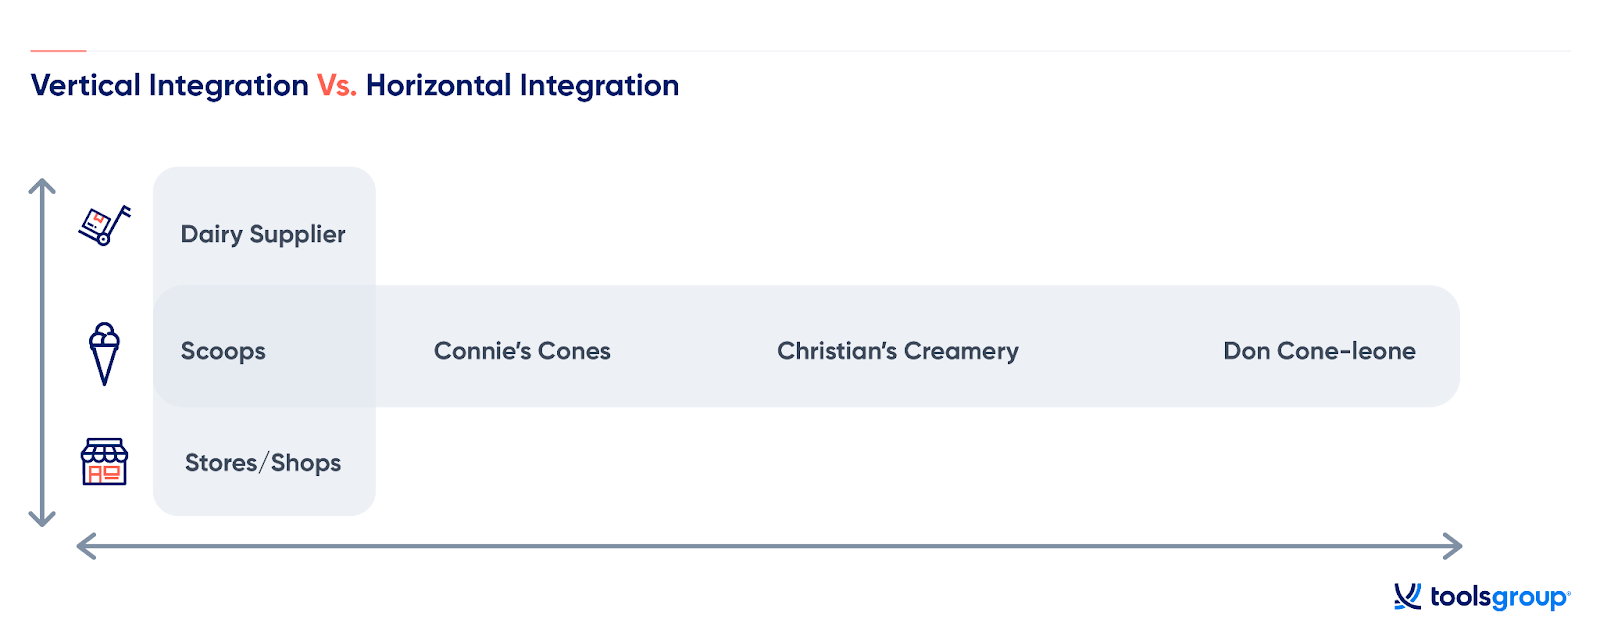Screen dimensions: 1600x634
Task: Click the hand truck delivery icon
Action: pos(104,225)
